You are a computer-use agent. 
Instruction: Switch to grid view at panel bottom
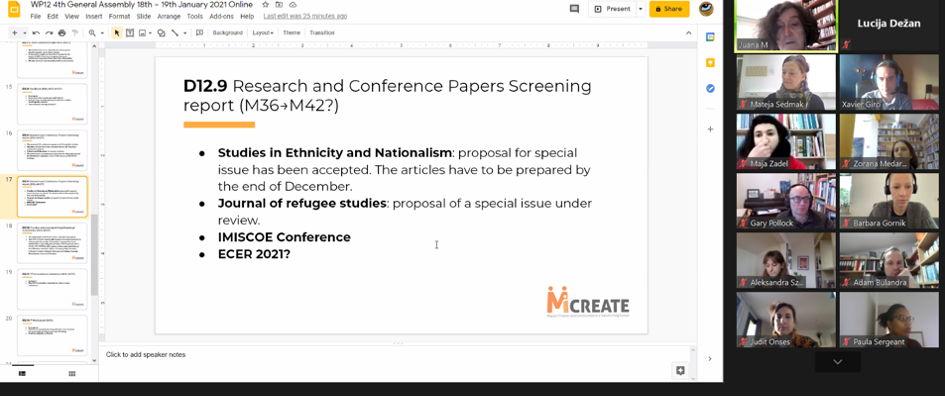click(x=72, y=374)
